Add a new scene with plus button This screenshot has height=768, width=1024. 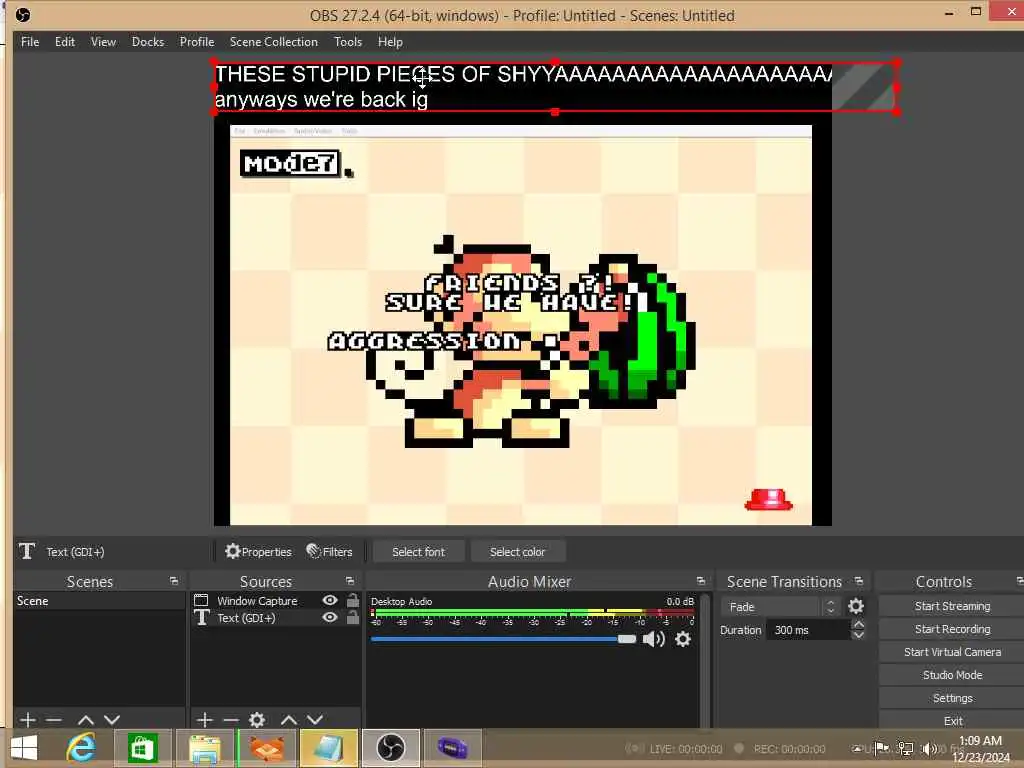pyautogui.click(x=27, y=720)
